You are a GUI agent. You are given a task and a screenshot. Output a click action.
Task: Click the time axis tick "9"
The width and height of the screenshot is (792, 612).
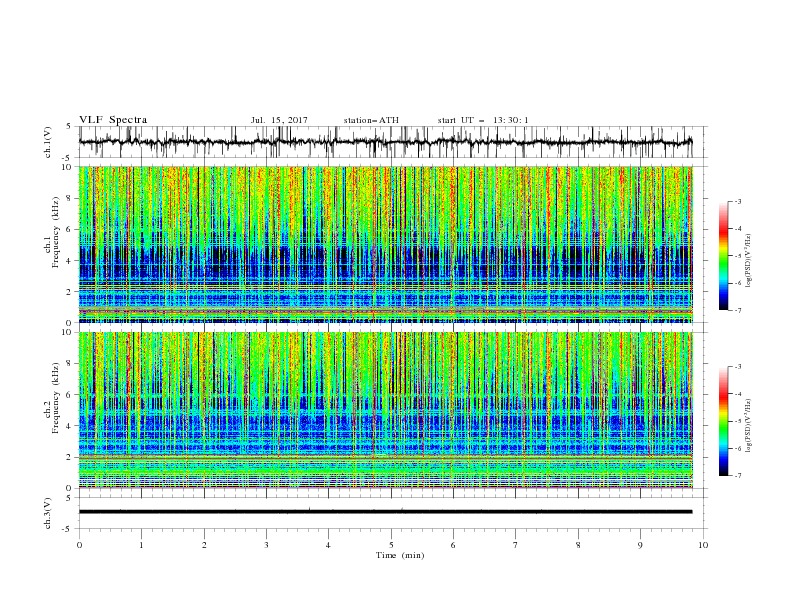[x=640, y=545]
